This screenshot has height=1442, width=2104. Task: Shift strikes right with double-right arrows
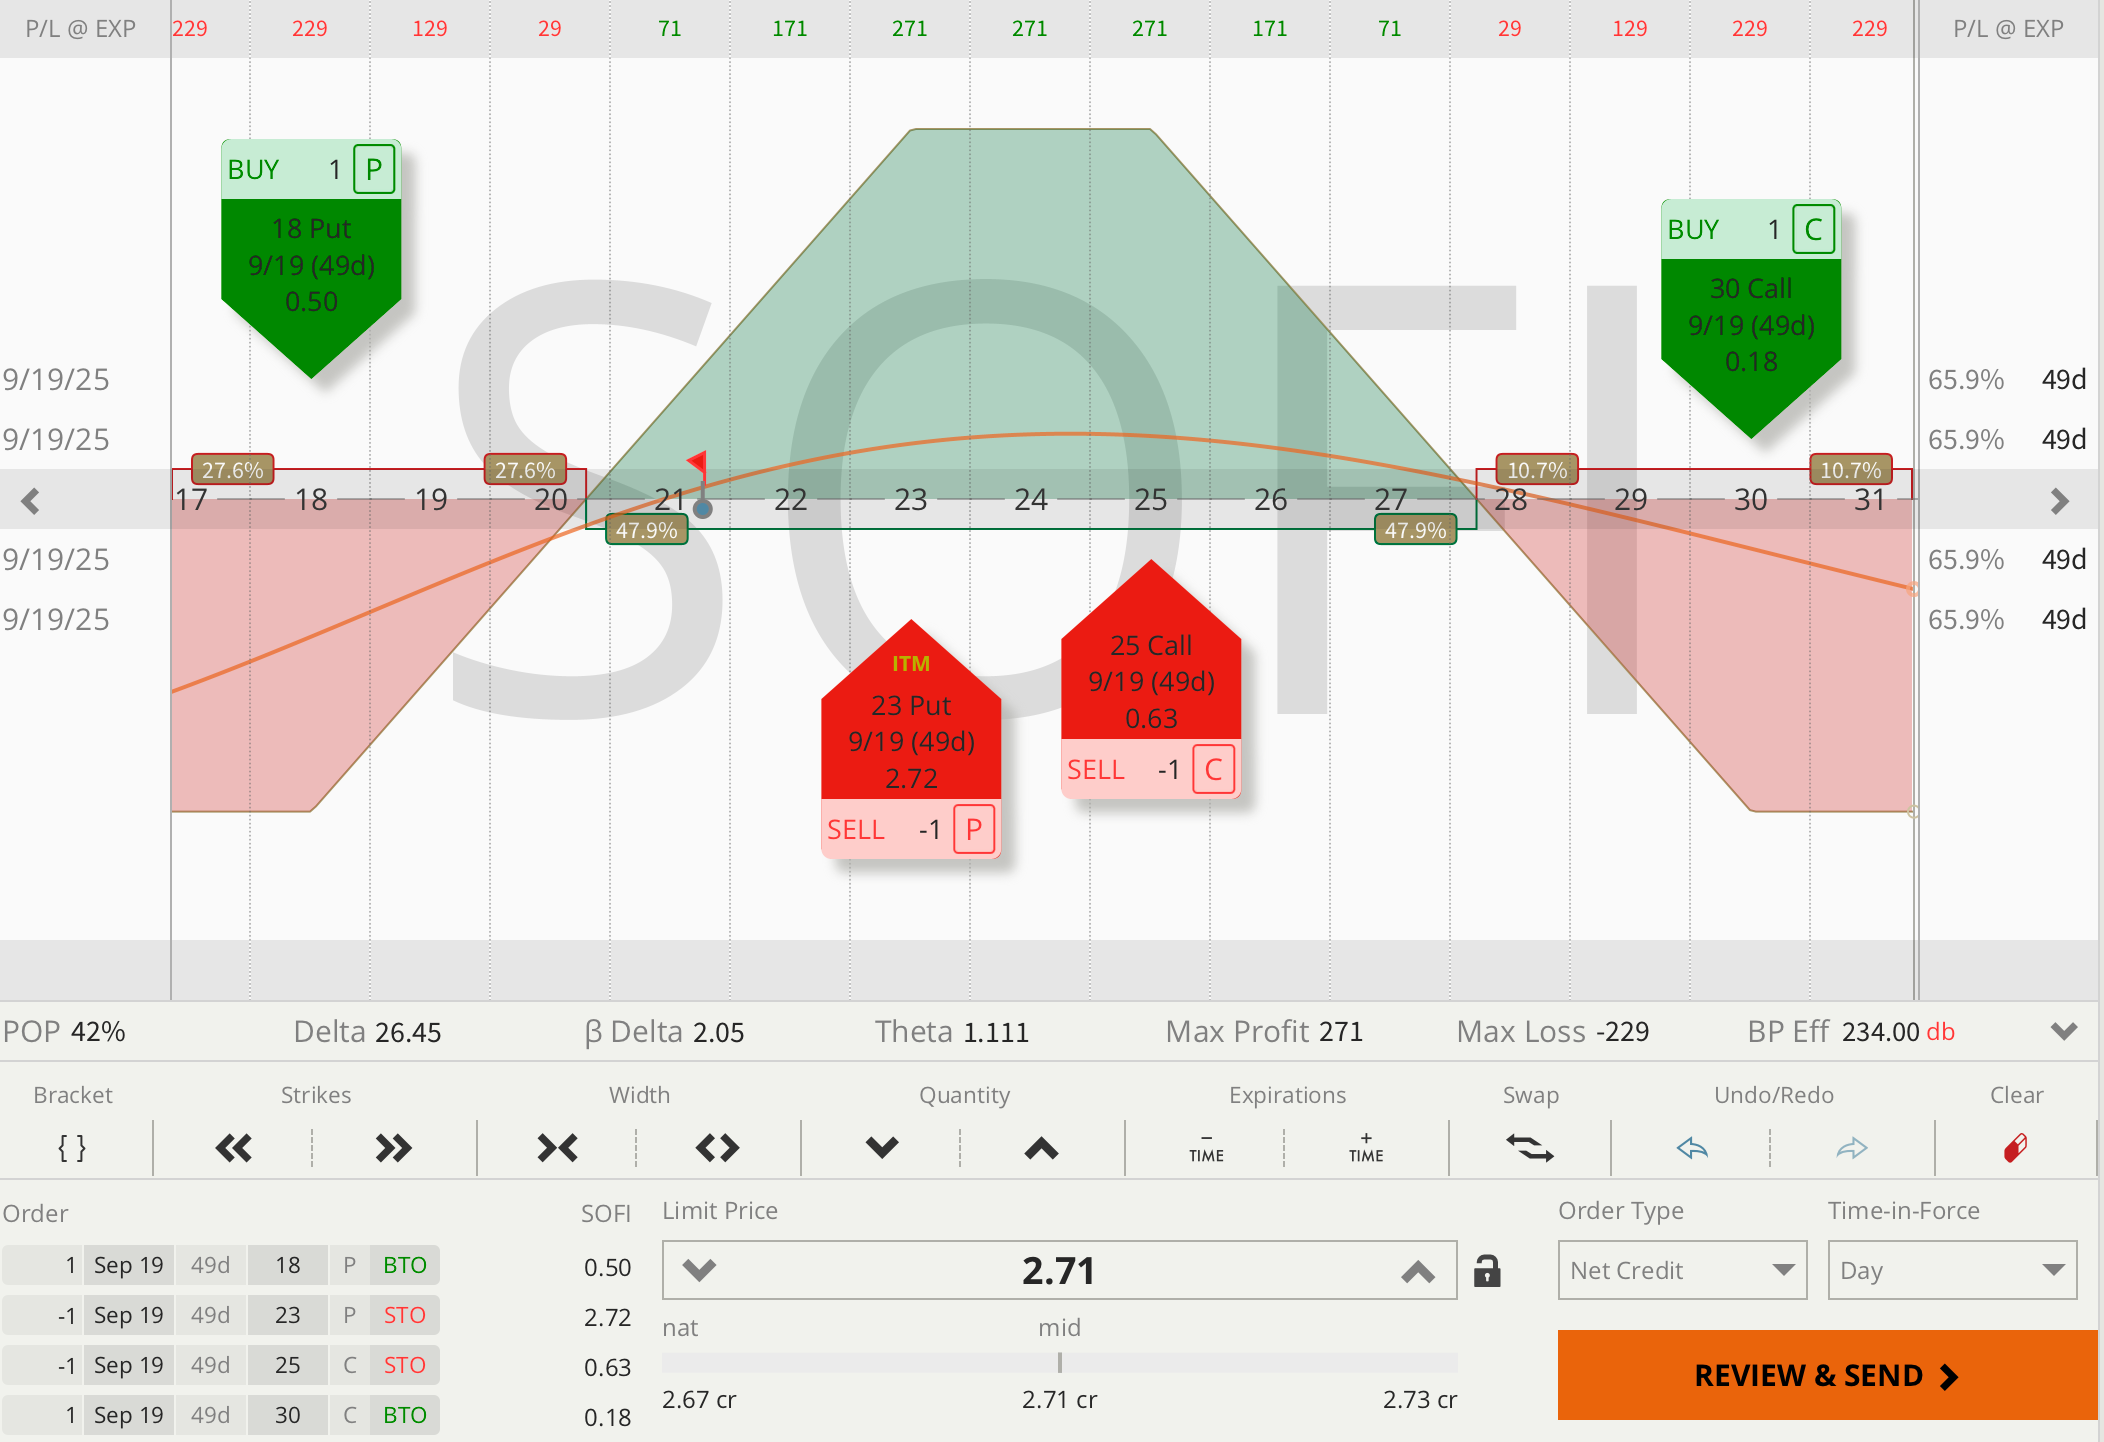(x=393, y=1147)
